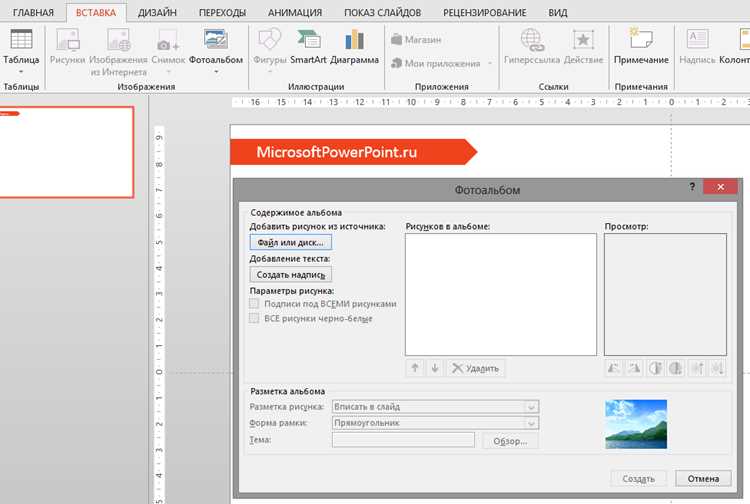This screenshot has height=504, width=750.
Task: Click the Отмена button
Action: point(703,478)
